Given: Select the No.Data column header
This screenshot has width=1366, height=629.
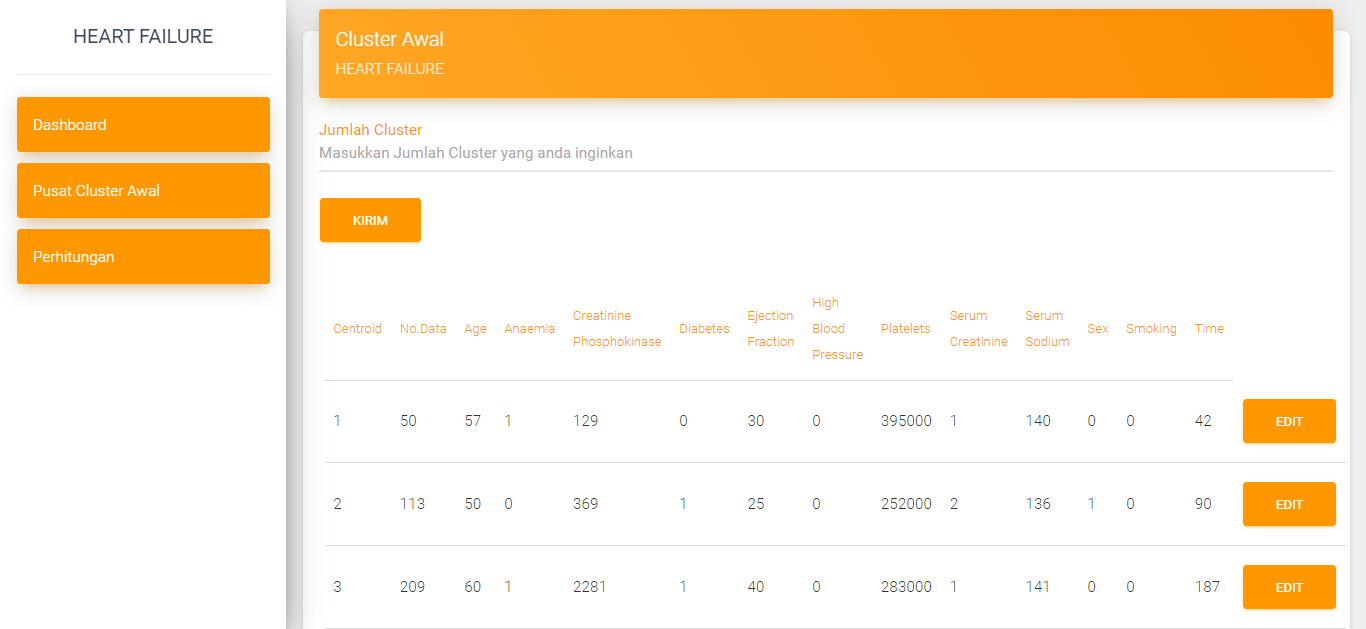Looking at the screenshot, I should (423, 329).
